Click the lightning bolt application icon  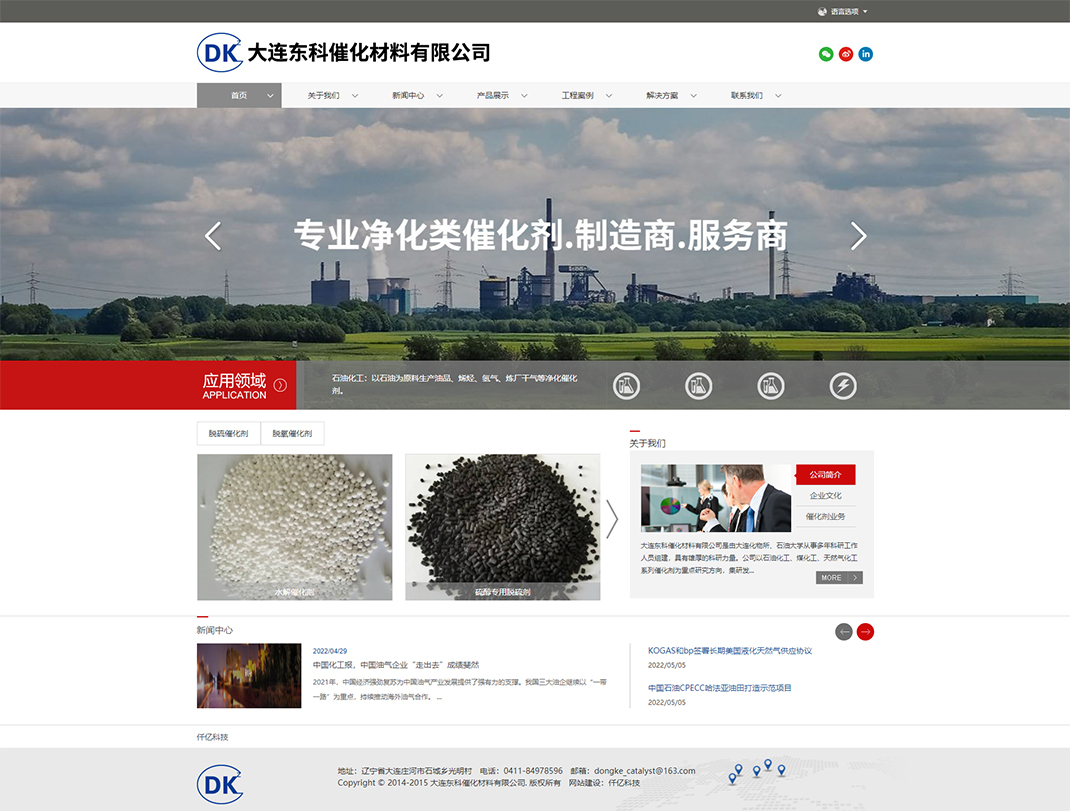click(843, 386)
